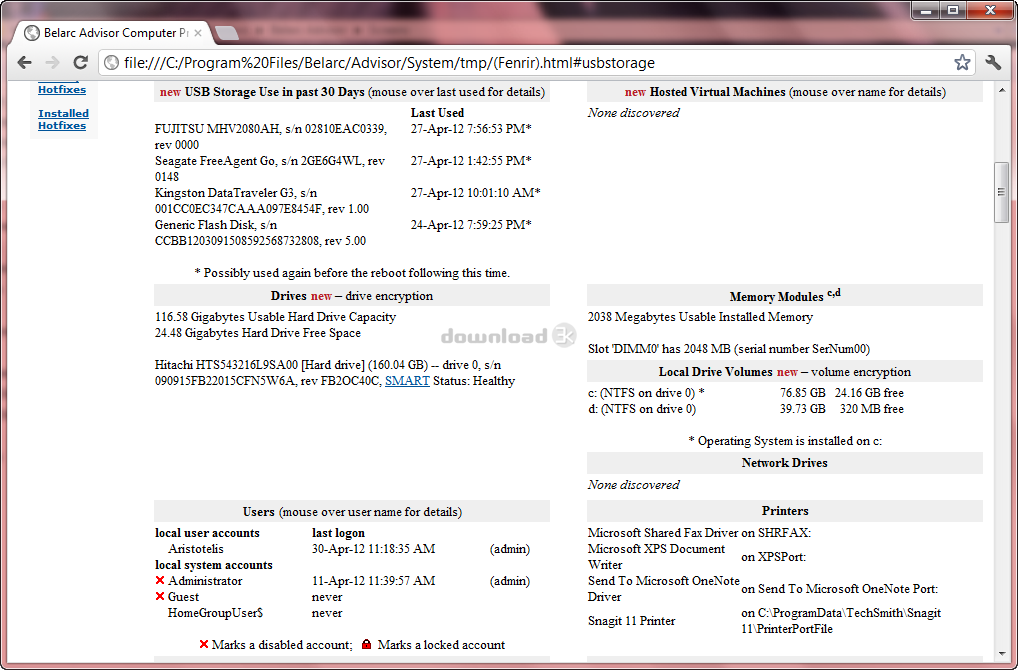This screenshot has height=670, width=1018.
Task: Click the 116.58 Gigabytes hard drive capacity line
Action: [x=275, y=317]
